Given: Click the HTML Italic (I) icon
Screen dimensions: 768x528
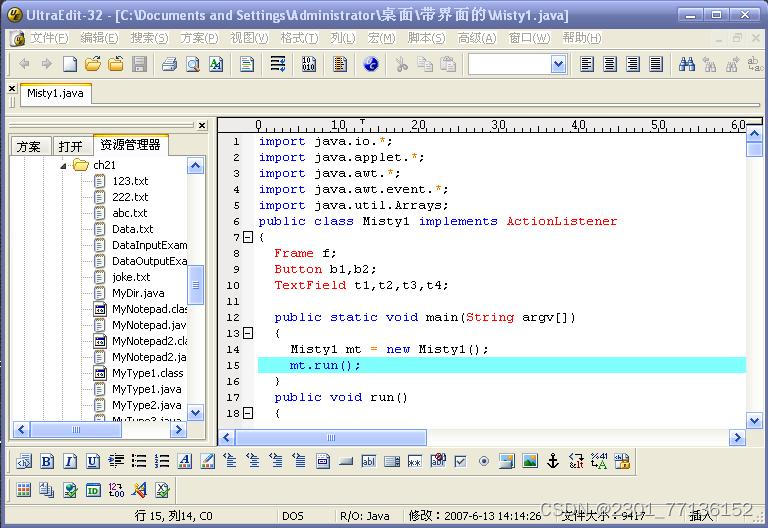Looking at the screenshot, I should pyautogui.click(x=70, y=461).
